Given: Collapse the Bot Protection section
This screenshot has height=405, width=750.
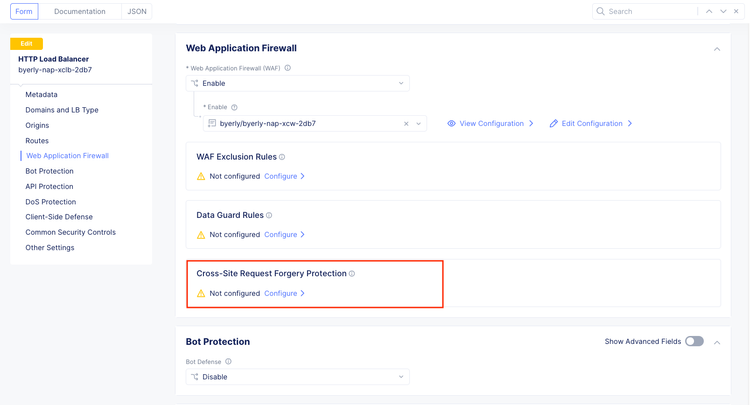Looking at the screenshot, I should [717, 342].
